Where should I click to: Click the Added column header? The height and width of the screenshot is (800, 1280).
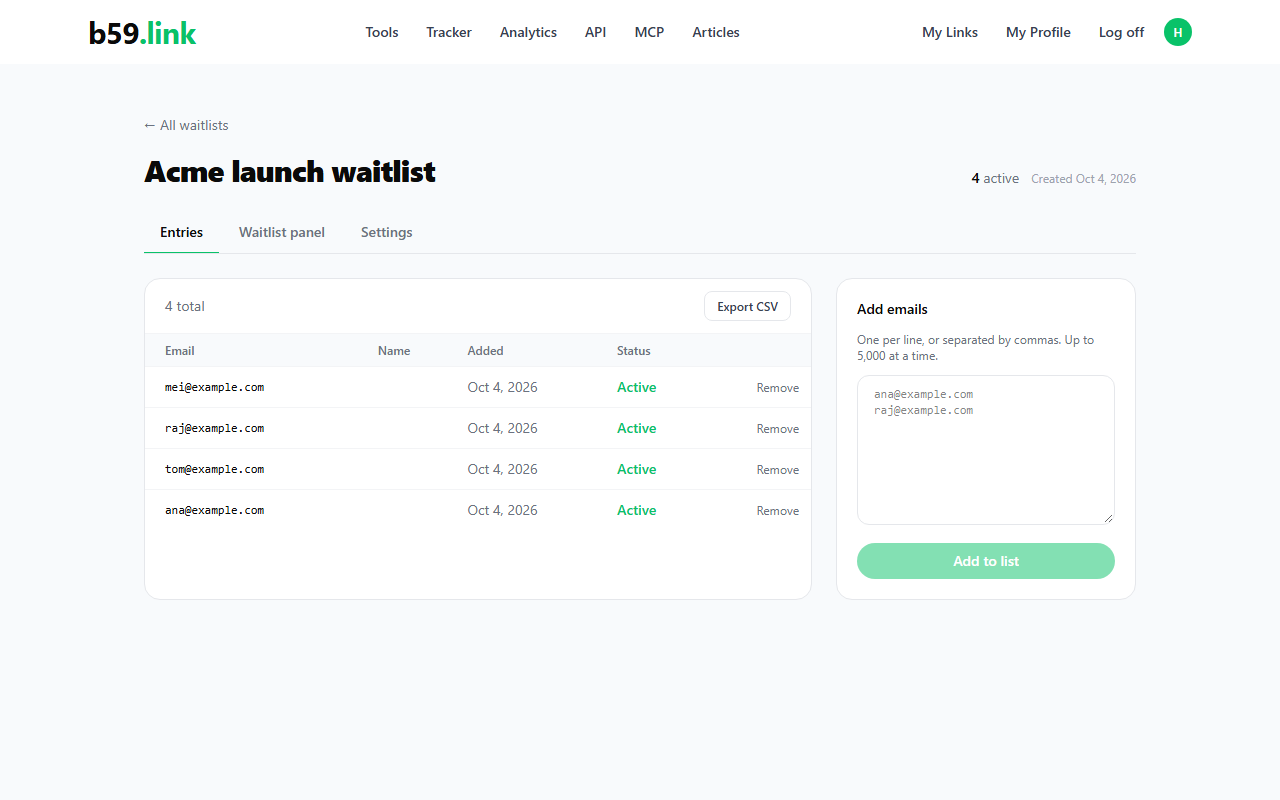[485, 351]
